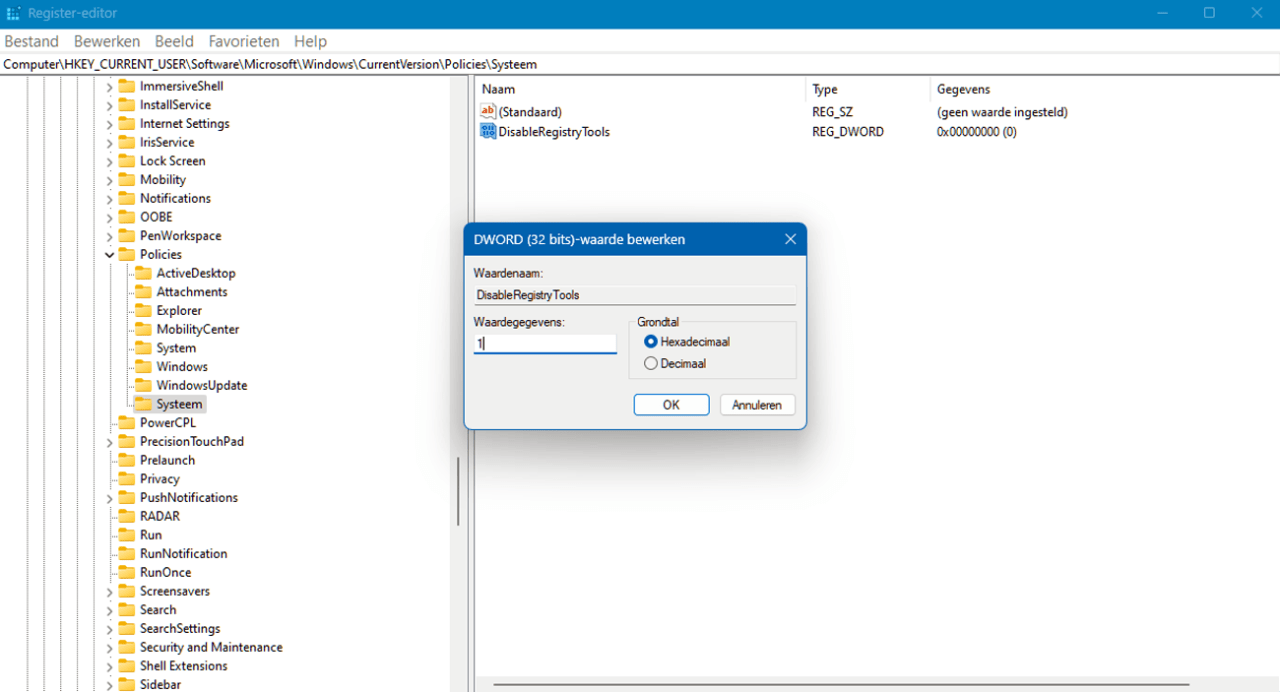Collapse the Policies tree branch

point(109,254)
